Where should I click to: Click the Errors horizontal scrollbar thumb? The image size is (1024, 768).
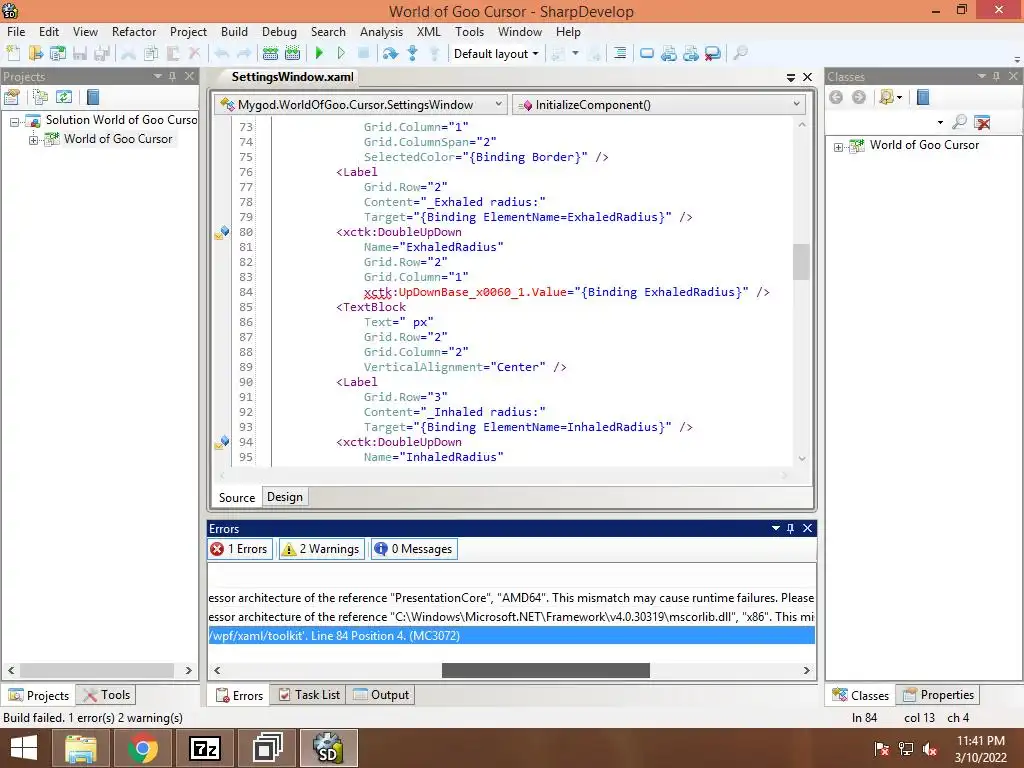545,670
